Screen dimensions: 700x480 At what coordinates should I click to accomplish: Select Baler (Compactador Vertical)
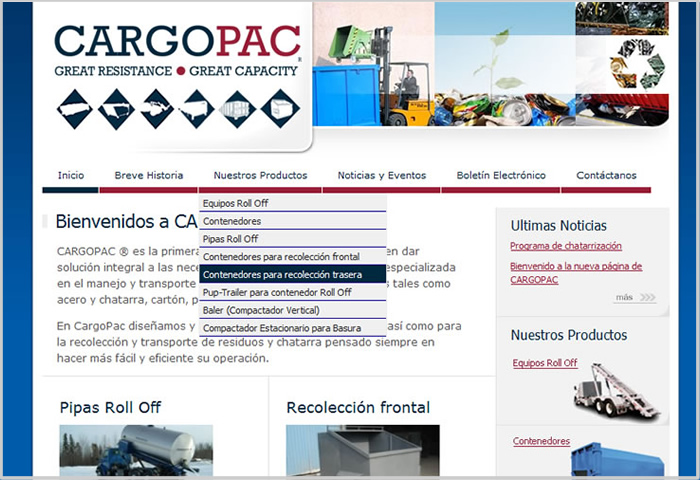click(x=292, y=310)
